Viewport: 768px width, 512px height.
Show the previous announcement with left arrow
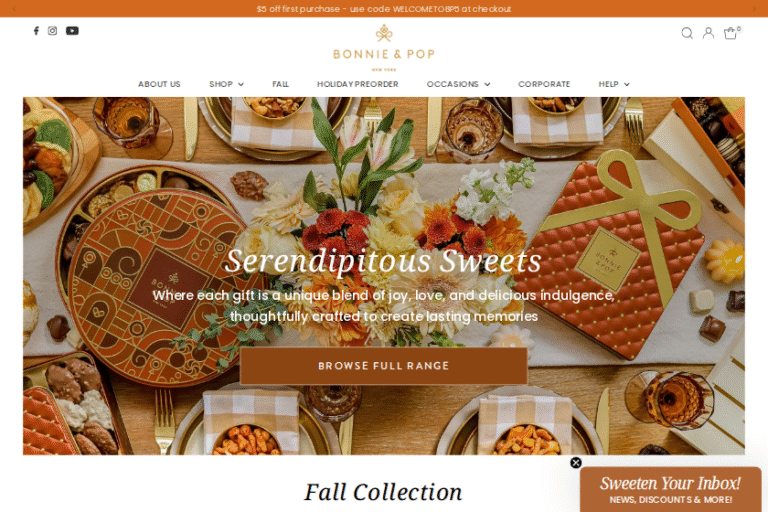(x=14, y=9)
